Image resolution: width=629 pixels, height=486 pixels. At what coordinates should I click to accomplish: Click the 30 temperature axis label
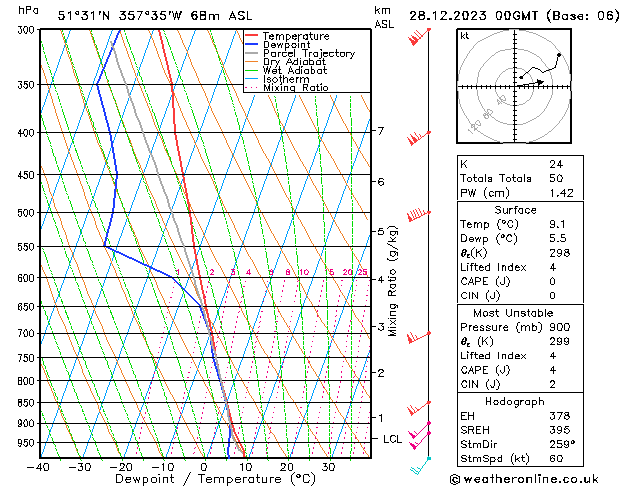point(328,467)
